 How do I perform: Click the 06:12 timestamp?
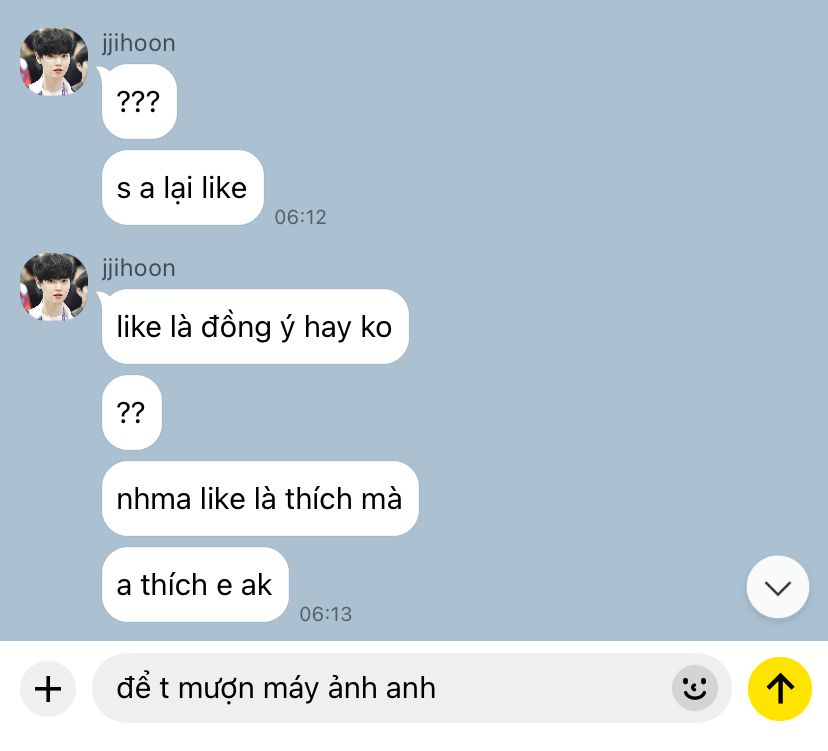click(x=300, y=217)
